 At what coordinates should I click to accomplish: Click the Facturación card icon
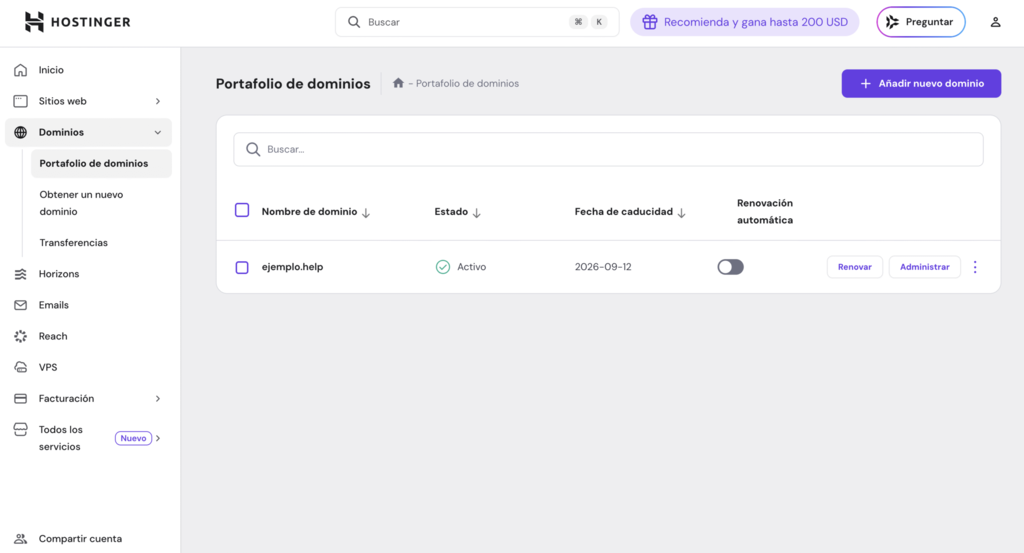[x=21, y=398]
